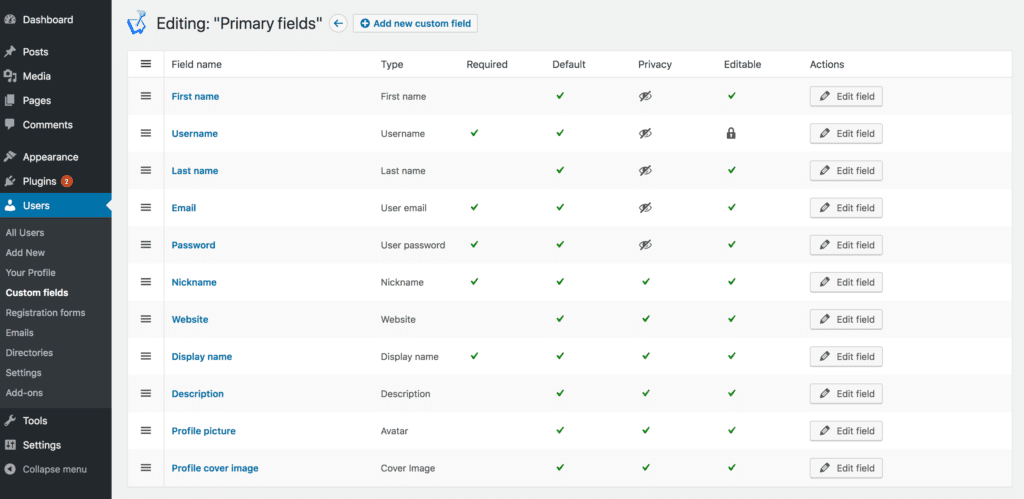The width and height of the screenshot is (1024, 499).
Task: Click the 'Avatar' type cell
Action: pyautogui.click(x=394, y=431)
